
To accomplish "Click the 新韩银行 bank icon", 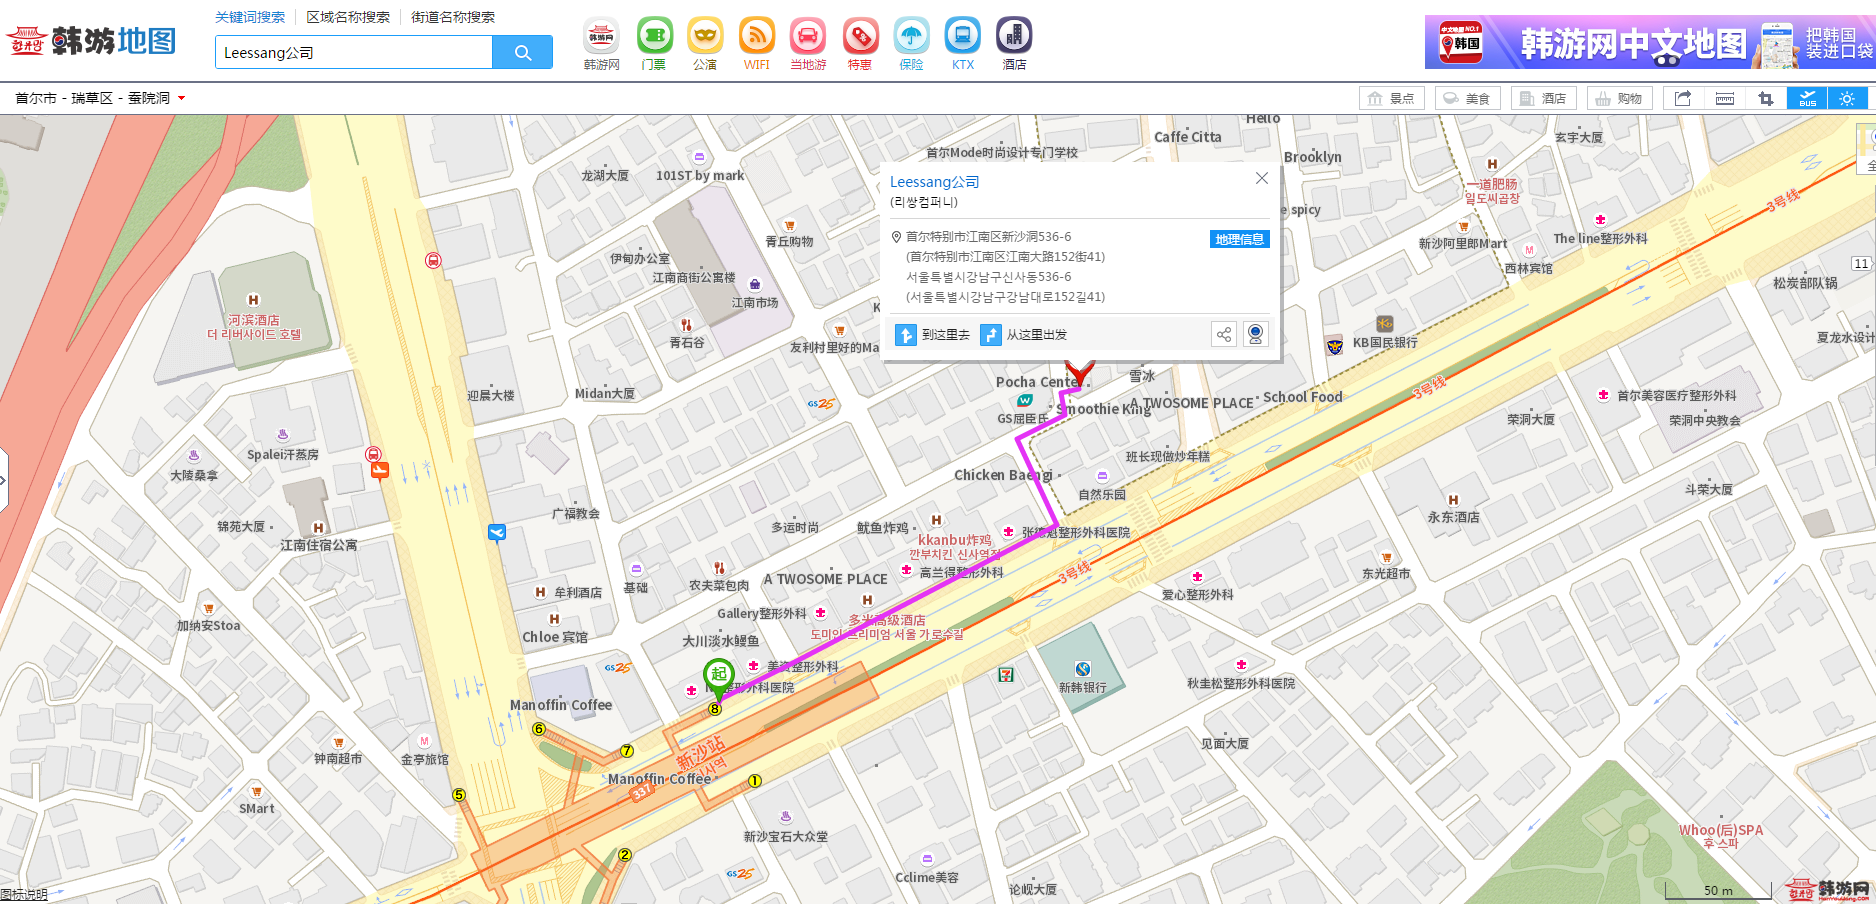I will pyautogui.click(x=1082, y=669).
